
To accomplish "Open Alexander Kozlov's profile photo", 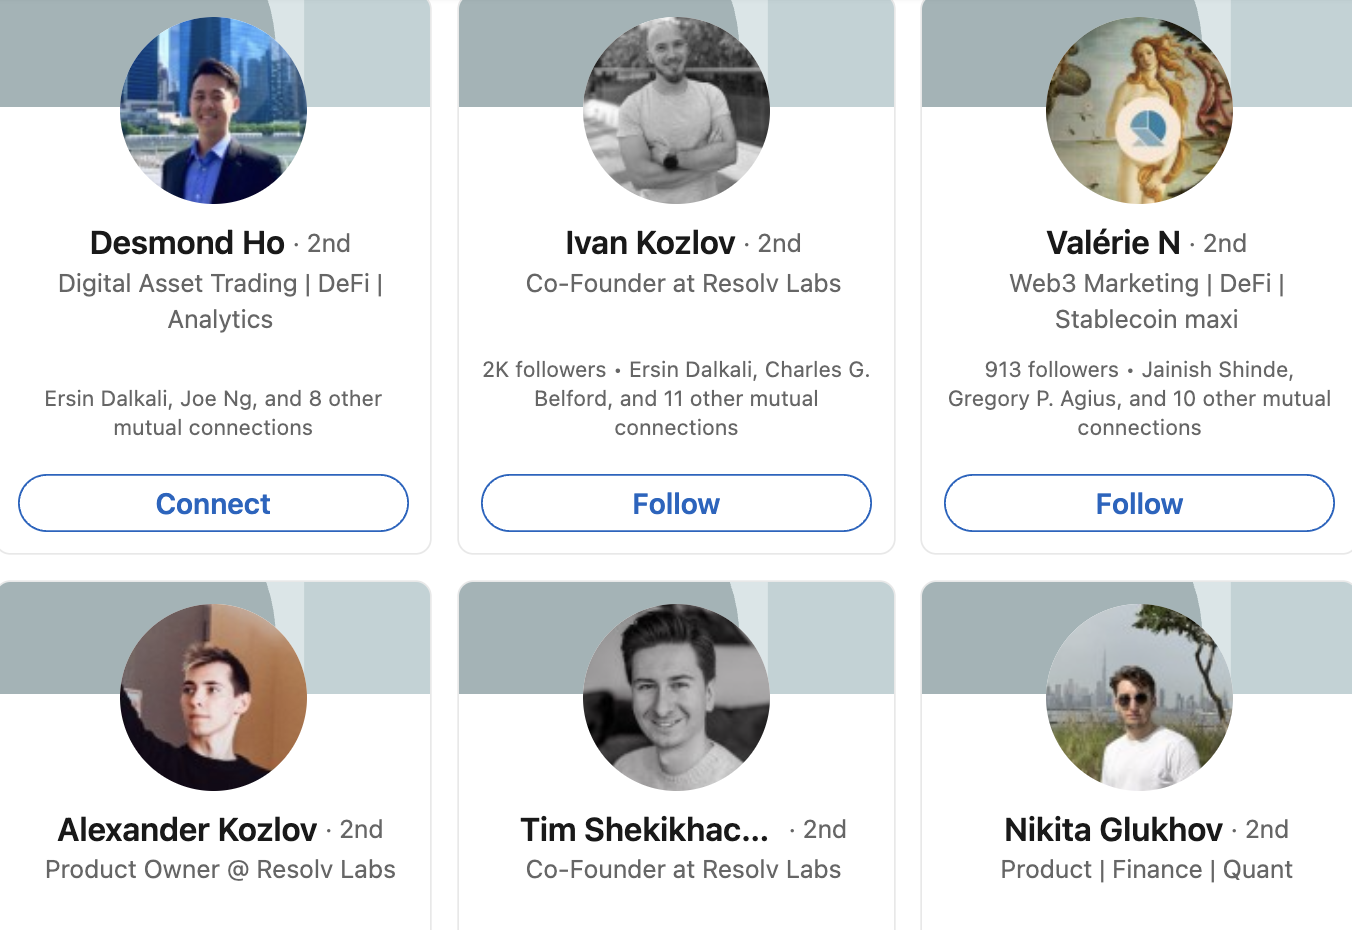I will (213, 697).
